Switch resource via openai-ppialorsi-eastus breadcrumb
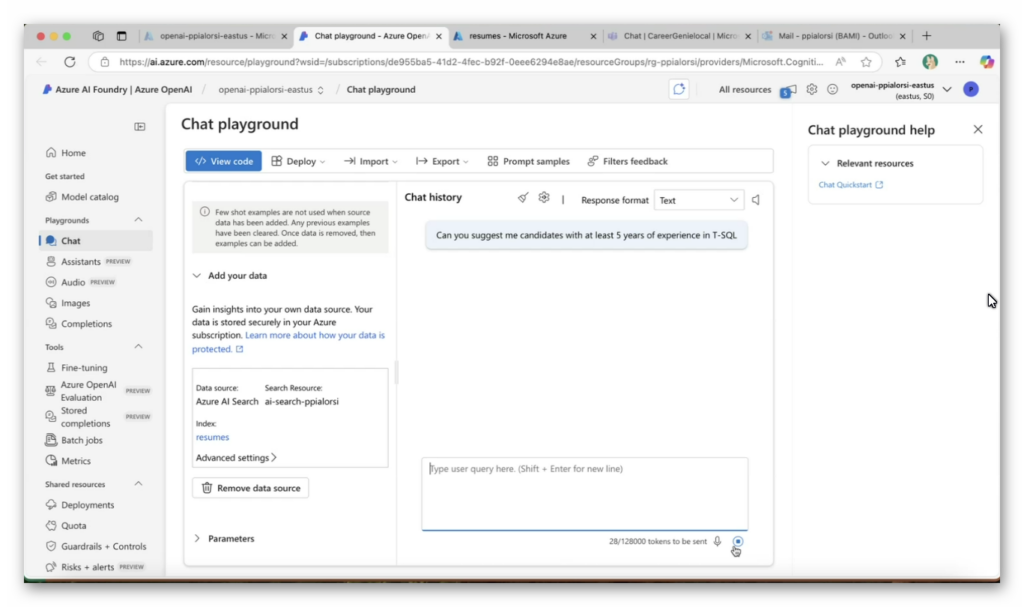The height and width of the screenshot is (607, 1024). [x=271, y=90]
